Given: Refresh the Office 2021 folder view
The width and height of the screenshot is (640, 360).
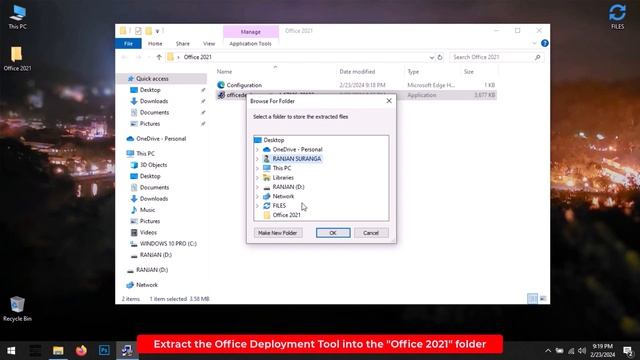Looking at the screenshot, I should (x=440, y=57).
